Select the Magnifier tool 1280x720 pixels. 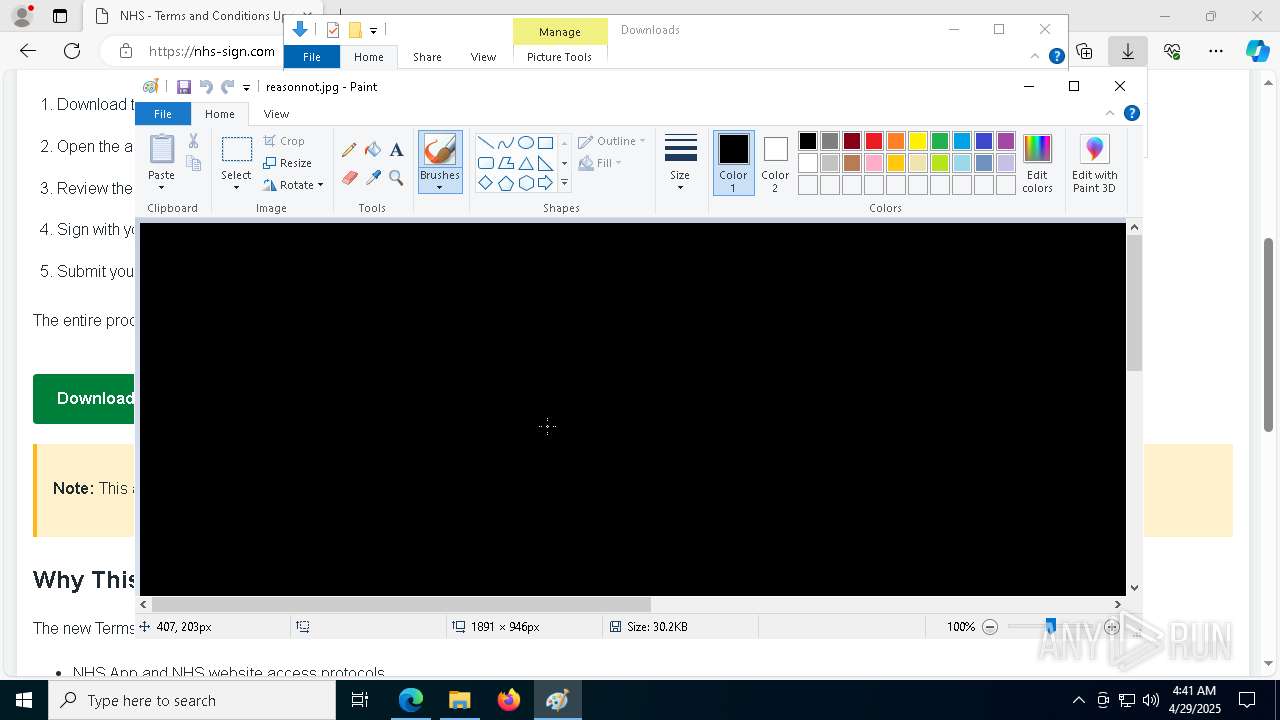[x=396, y=178]
